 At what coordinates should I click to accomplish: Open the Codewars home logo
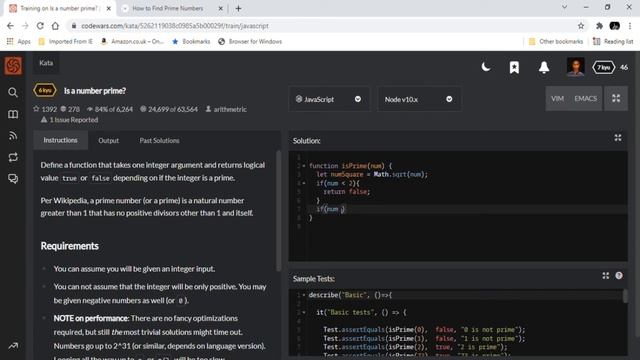point(13,66)
